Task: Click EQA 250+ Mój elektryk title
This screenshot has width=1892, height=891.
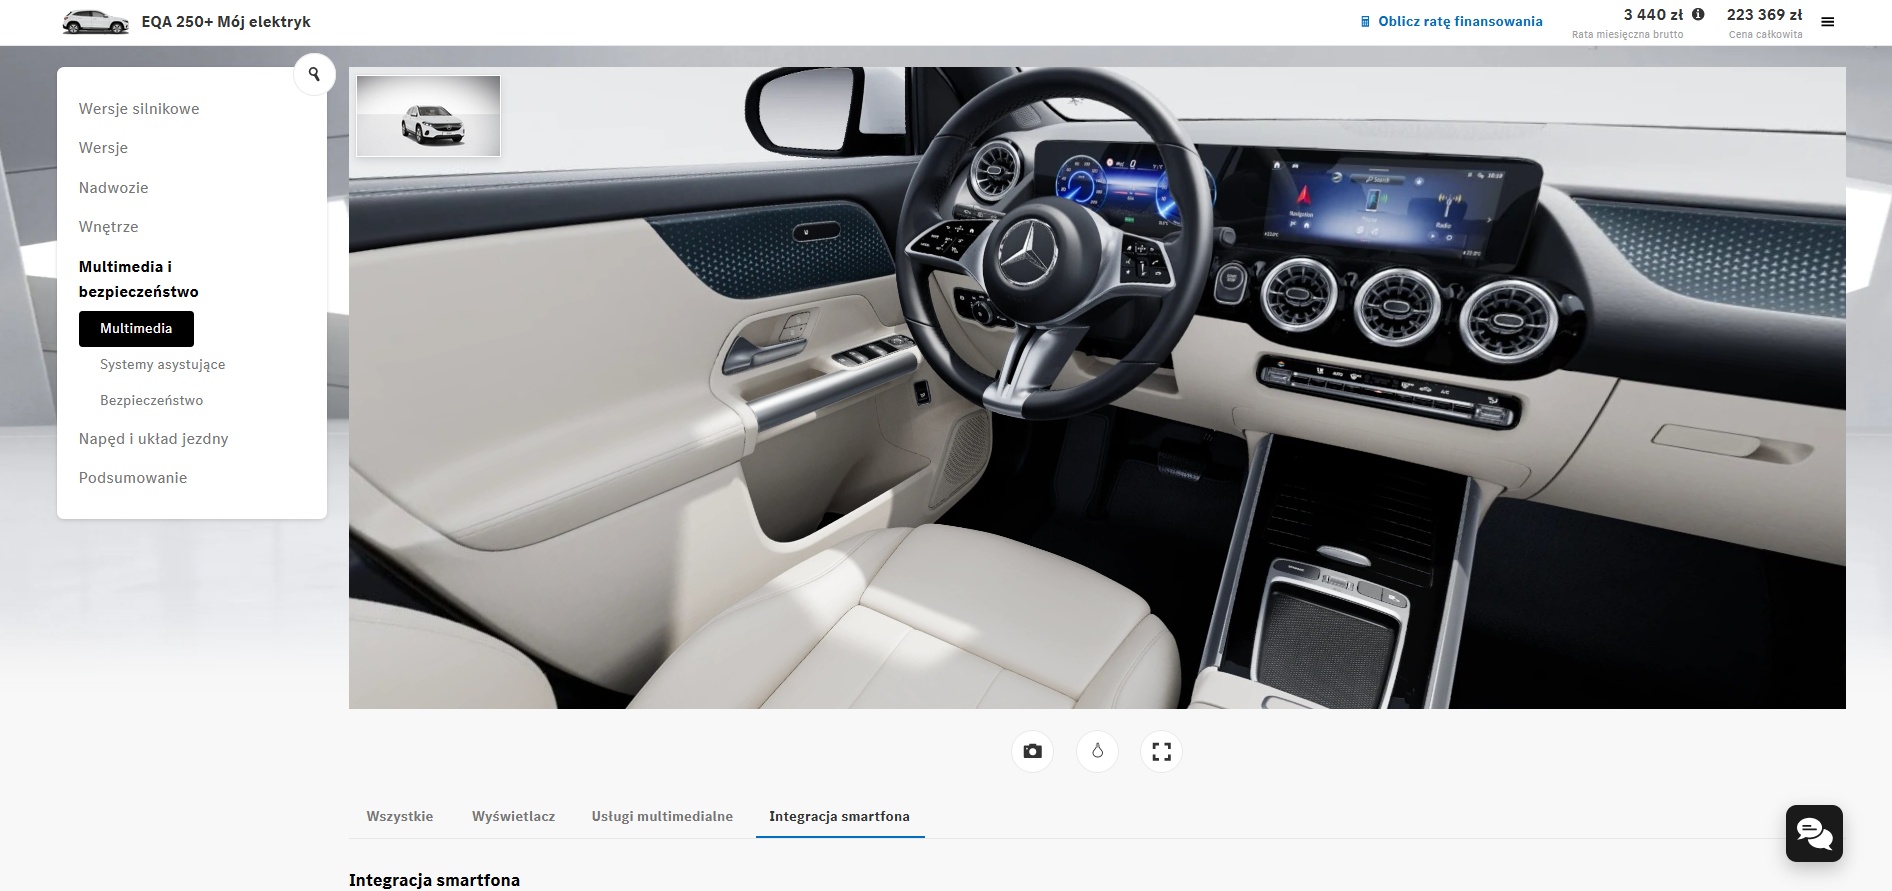Action: [x=226, y=22]
